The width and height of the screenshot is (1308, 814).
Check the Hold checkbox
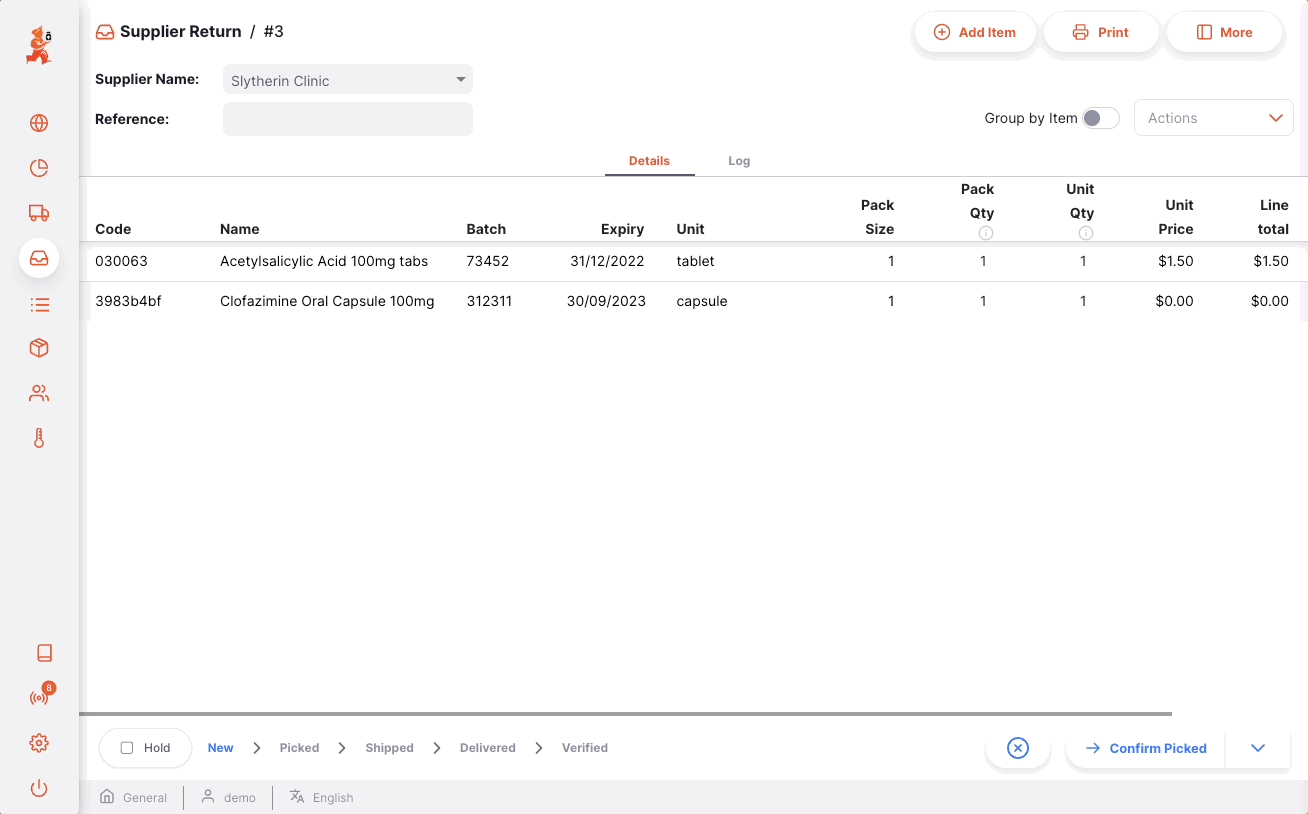coord(127,748)
